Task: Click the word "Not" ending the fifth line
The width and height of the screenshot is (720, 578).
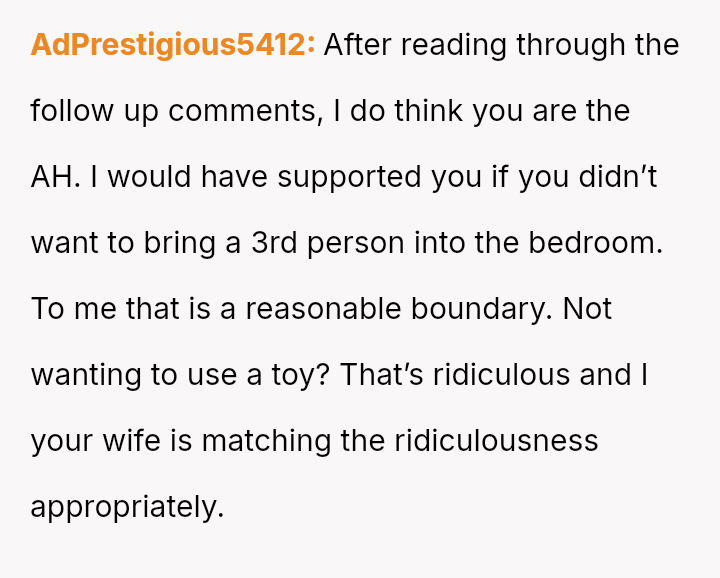Action: click(587, 309)
